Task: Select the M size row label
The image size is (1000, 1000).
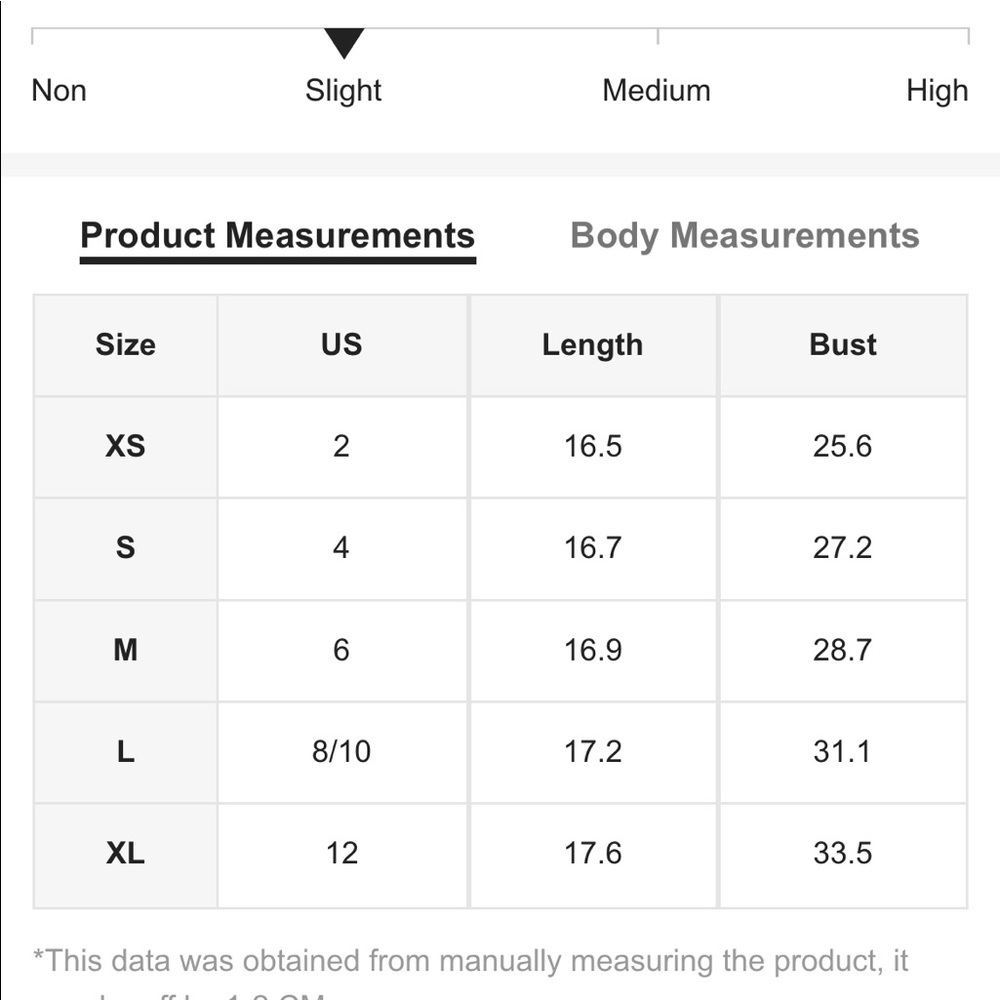Action: pos(126,651)
